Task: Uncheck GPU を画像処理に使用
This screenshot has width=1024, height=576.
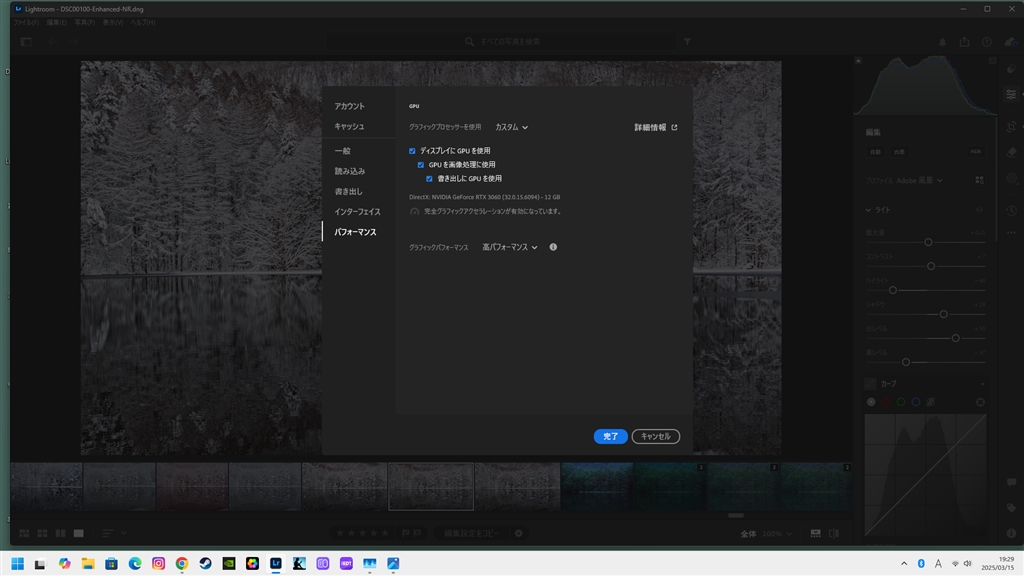Action: [421, 165]
